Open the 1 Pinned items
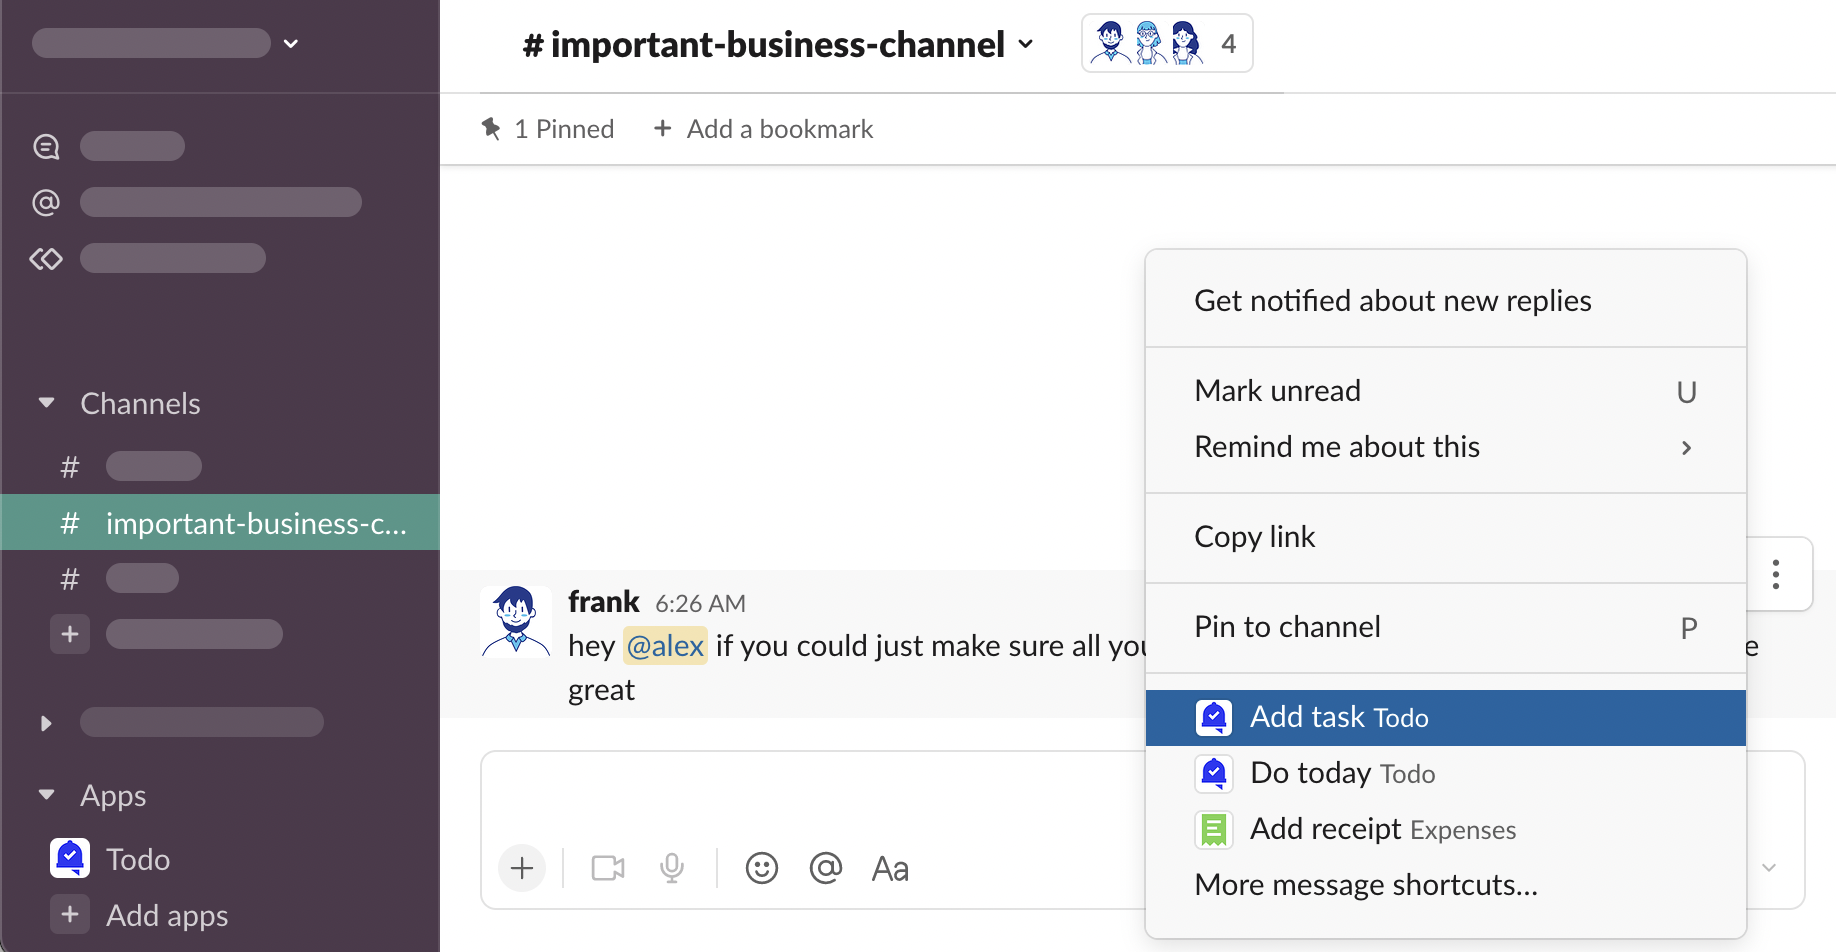1836x952 pixels. [548, 129]
